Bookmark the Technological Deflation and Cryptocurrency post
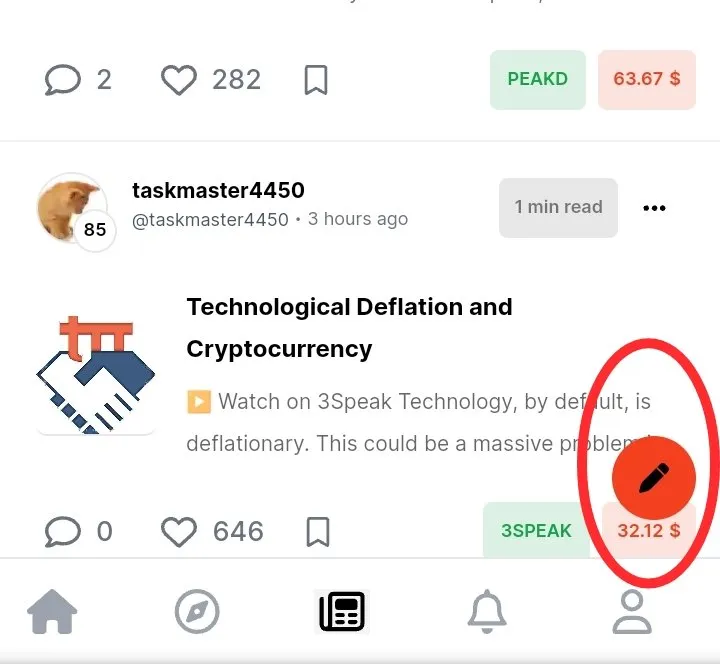Viewport: 720px width, 664px height. pos(318,532)
